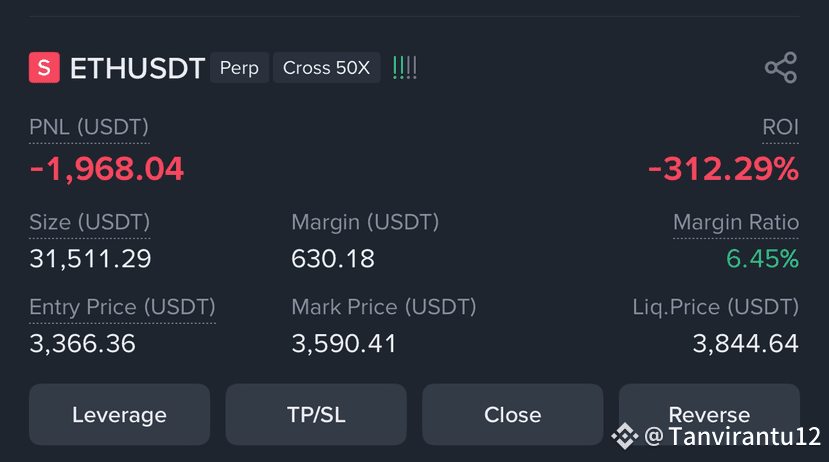Tap the Entry Price (USDT) label
Image resolution: width=829 pixels, height=462 pixels.
point(123,307)
